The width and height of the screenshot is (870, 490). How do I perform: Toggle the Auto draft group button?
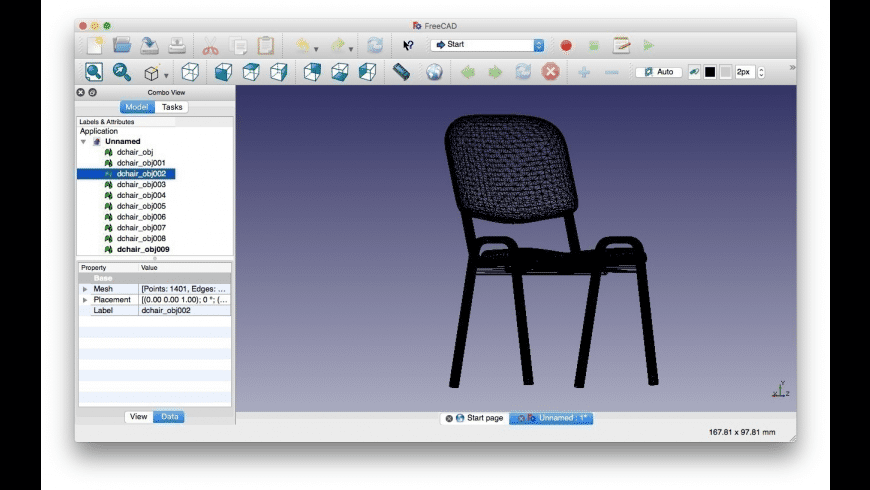(x=659, y=72)
